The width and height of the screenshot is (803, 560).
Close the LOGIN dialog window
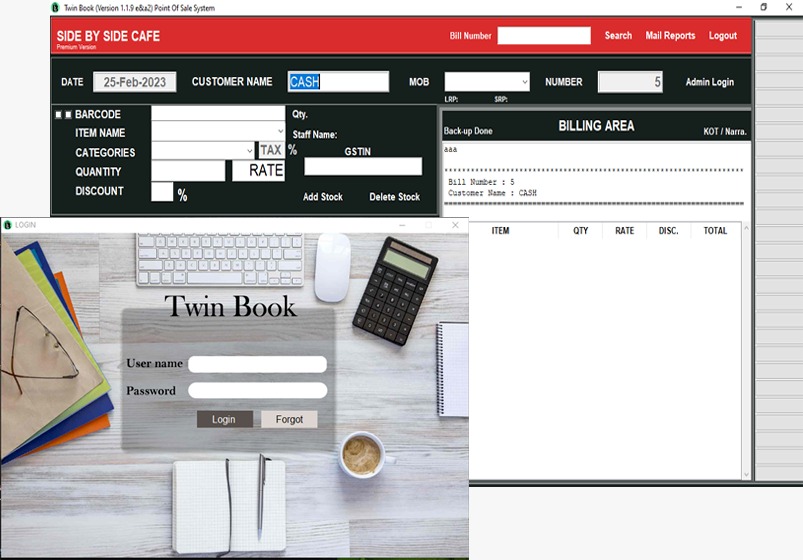456,225
